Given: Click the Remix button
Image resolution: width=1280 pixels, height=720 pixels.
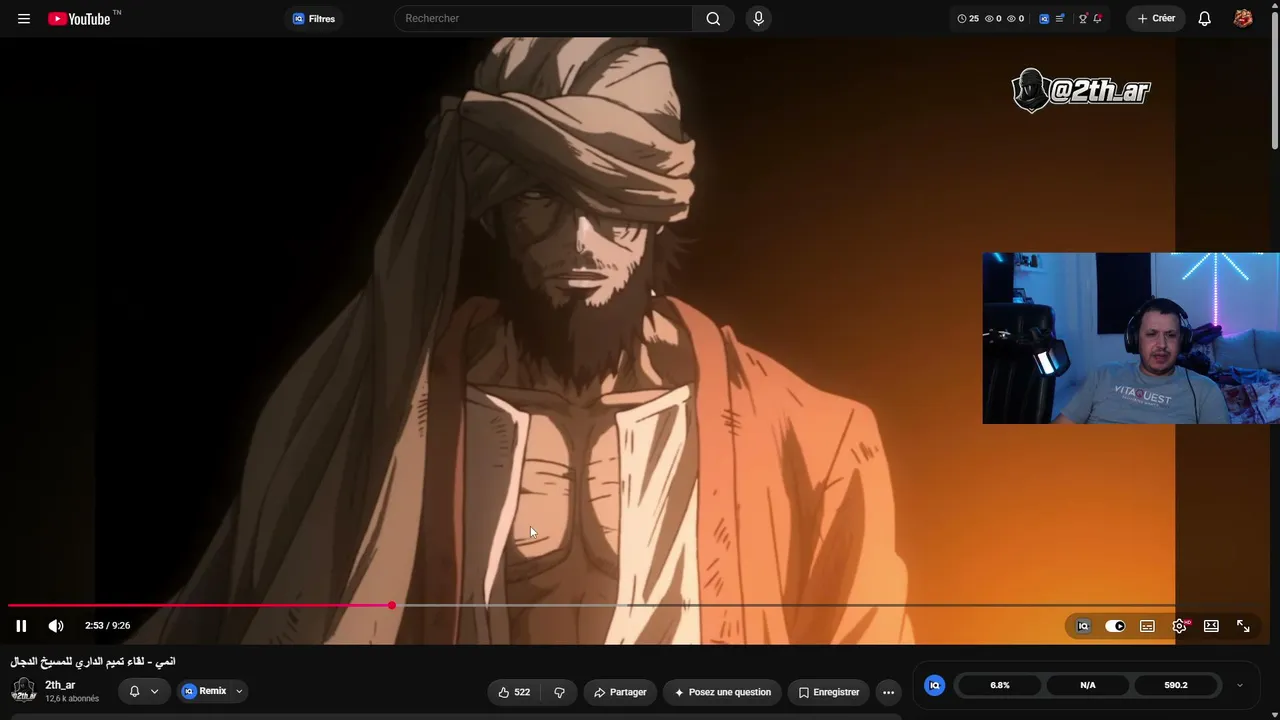Looking at the screenshot, I should click(x=204, y=691).
